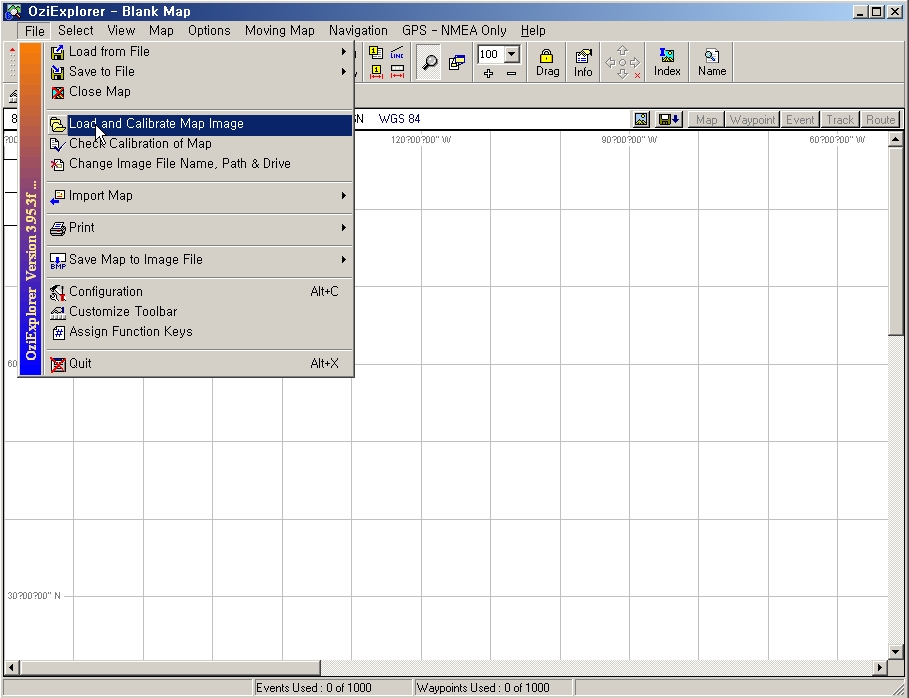Open the Moving Map menu
This screenshot has height=698, width=909.
click(x=279, y=31)
